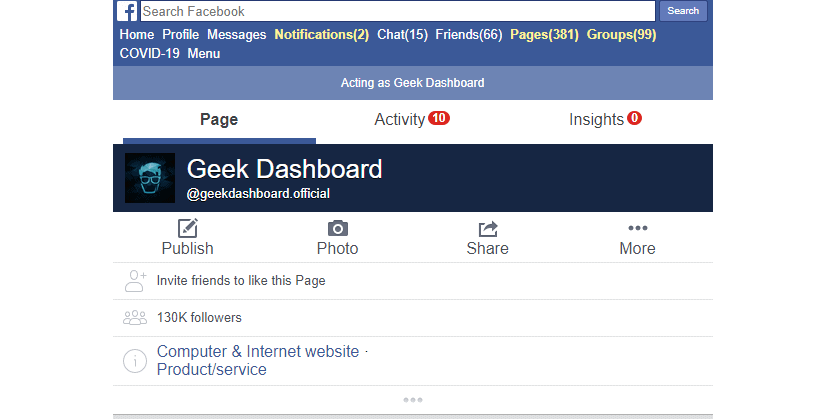Click the Search Facebook input field
Image resolution: width=816 pixels, height=419 pixels.
click(x=398, y=11)
